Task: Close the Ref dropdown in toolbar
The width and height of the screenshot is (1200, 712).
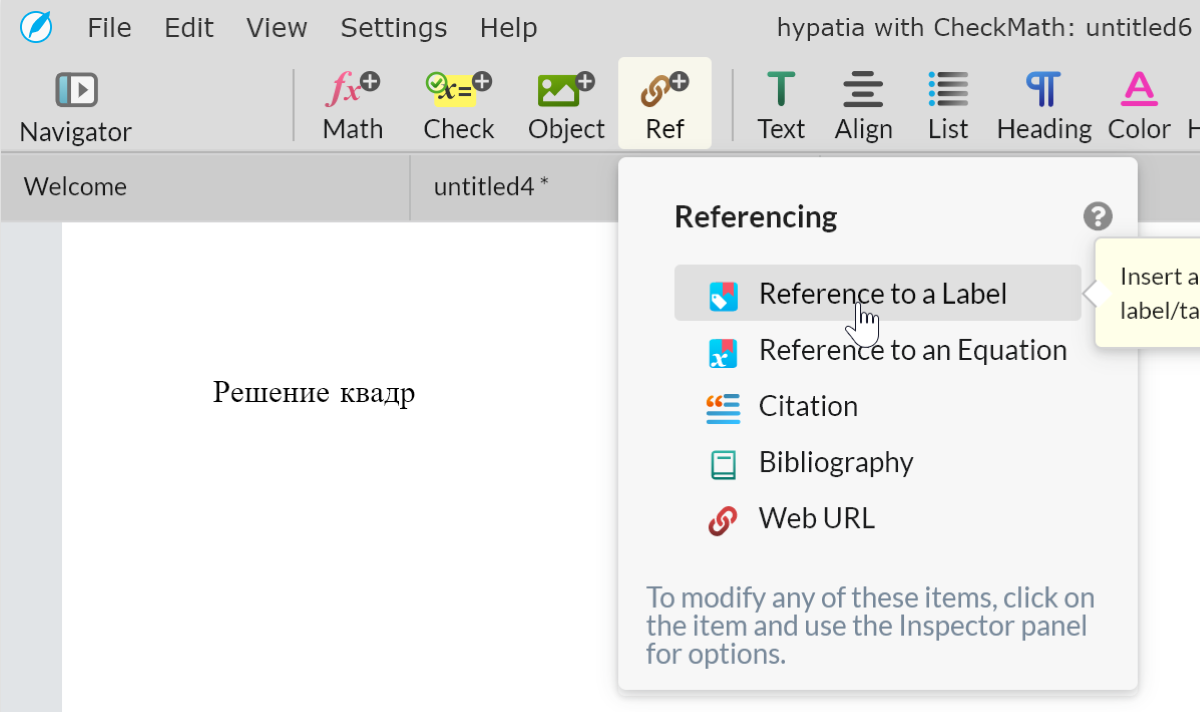Action: tap(665, 107)
